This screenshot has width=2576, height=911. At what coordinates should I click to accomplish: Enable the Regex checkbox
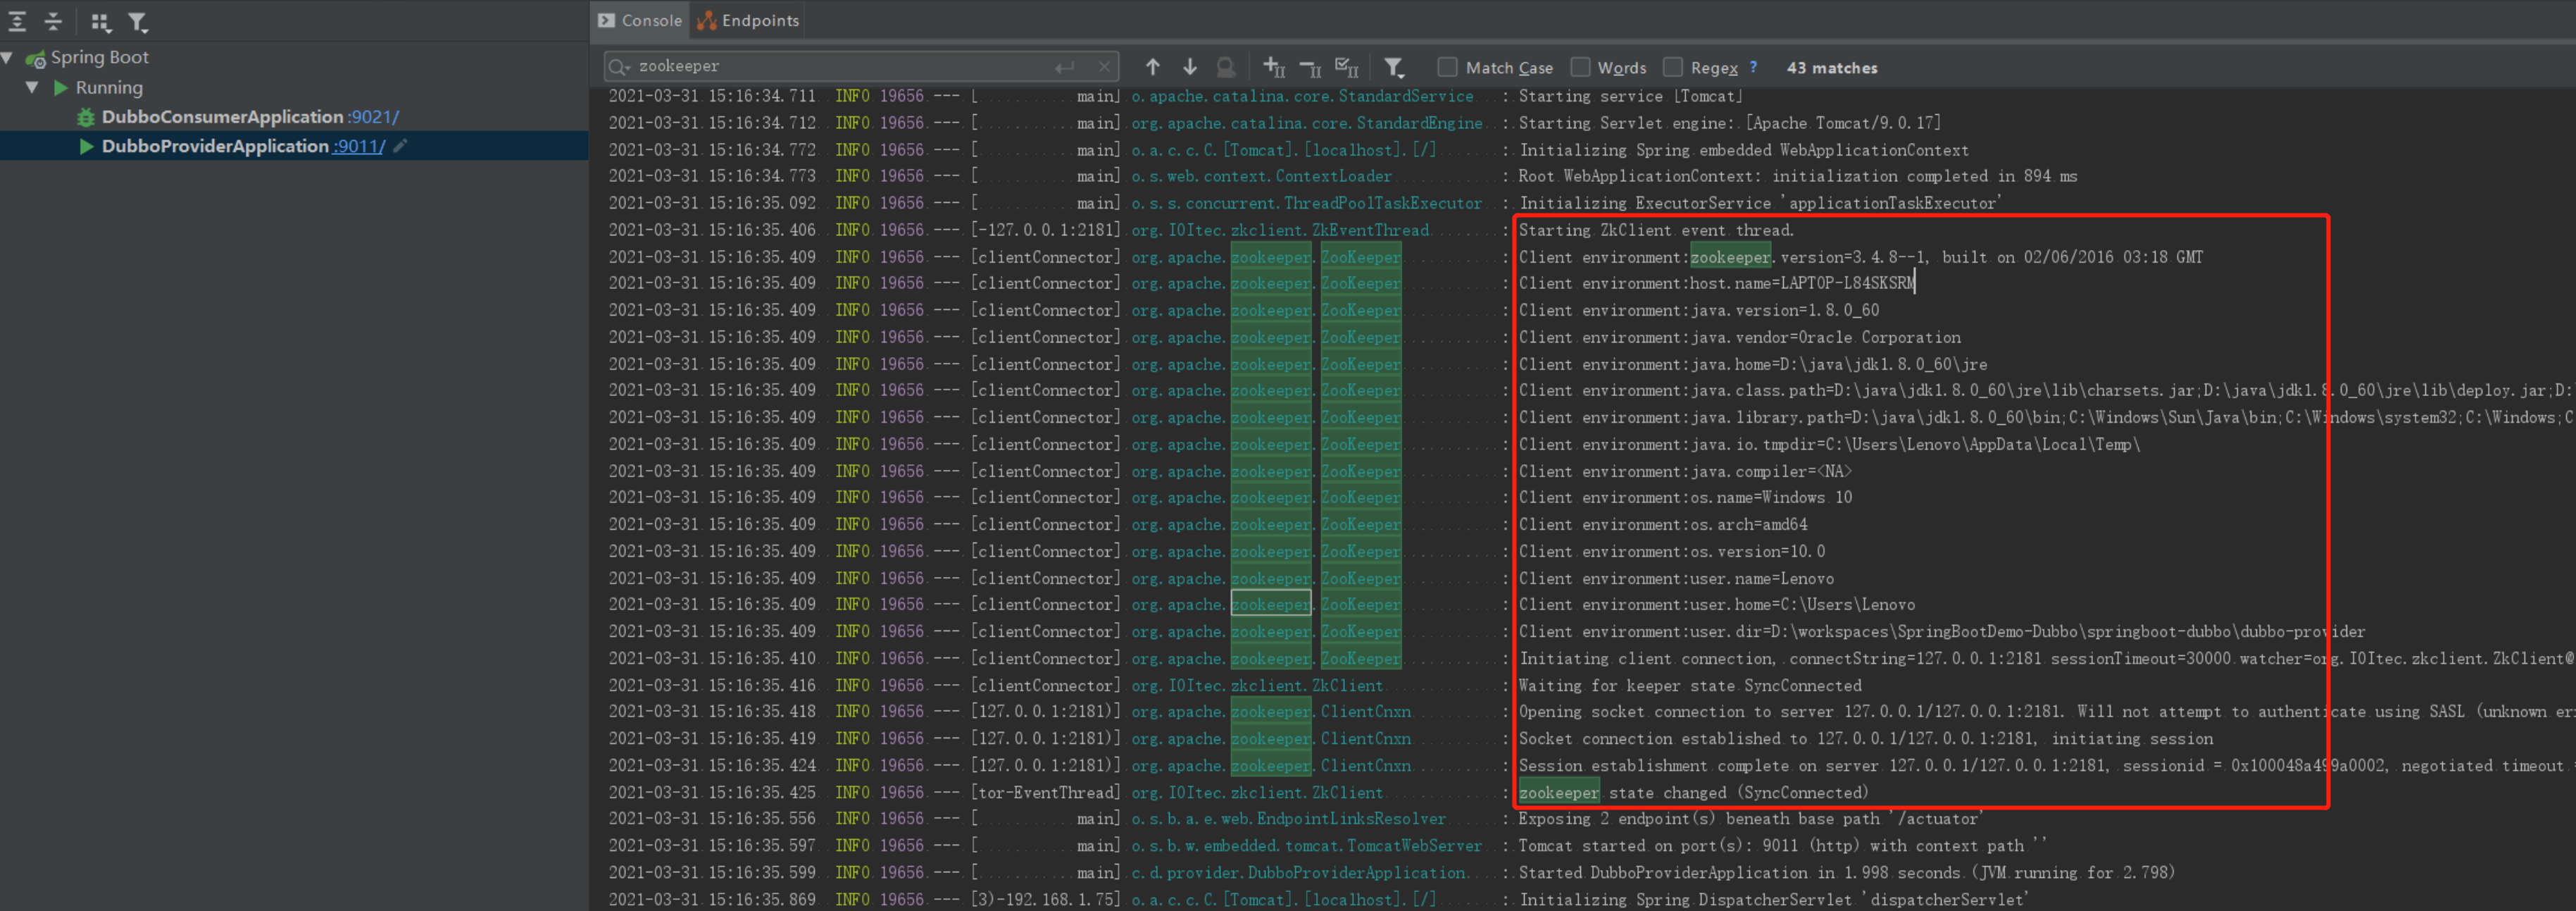[x=1673, y=67]
